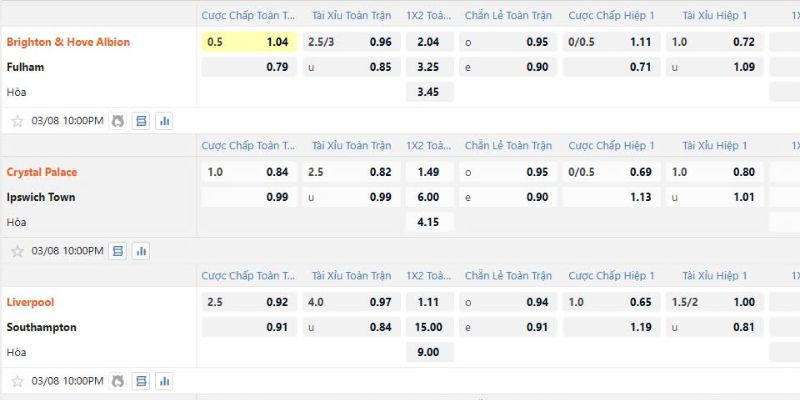Image resolution: width=800 pixels, height=400 pixels.
Task: View statistics chart icon for Crystal Palace match
Action: tap(141, 251)
